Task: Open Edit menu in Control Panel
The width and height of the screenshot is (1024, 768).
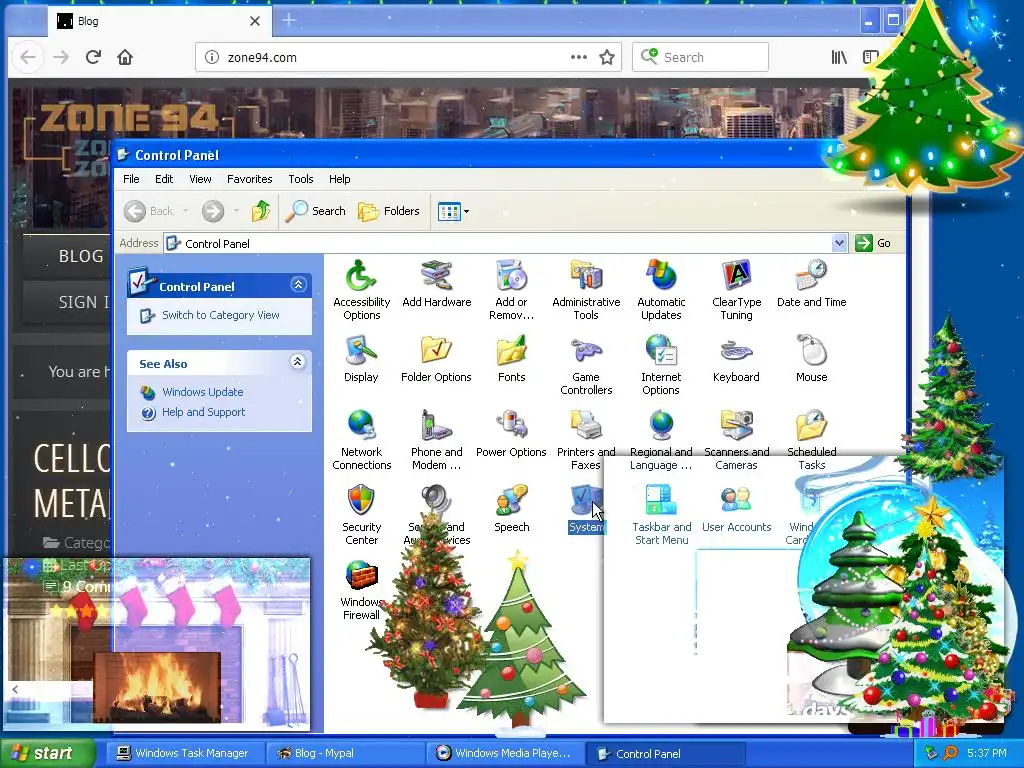Action: point(164,179)
